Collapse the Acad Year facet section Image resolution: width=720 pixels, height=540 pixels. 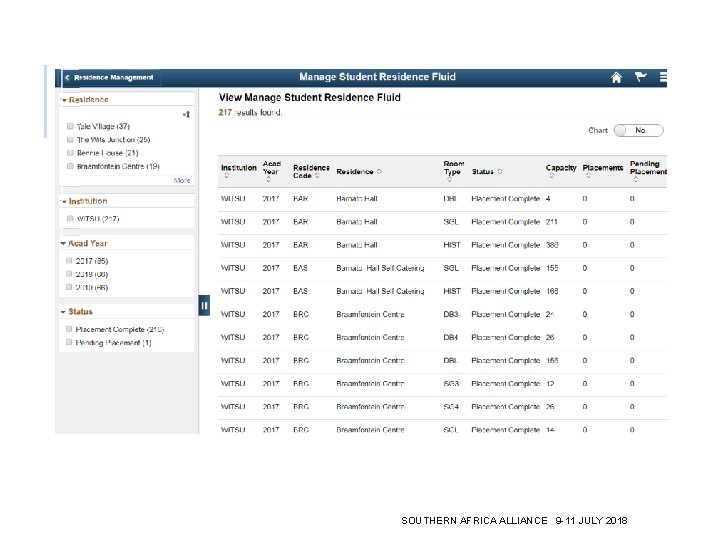(63, 243)
